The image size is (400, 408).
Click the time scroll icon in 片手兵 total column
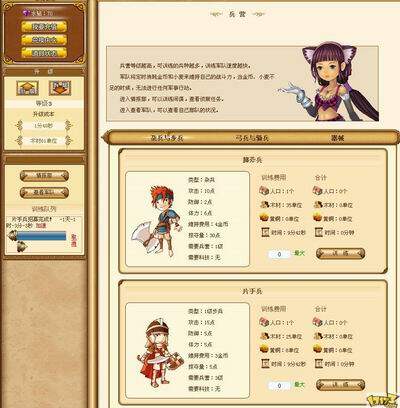pos(319,363)
